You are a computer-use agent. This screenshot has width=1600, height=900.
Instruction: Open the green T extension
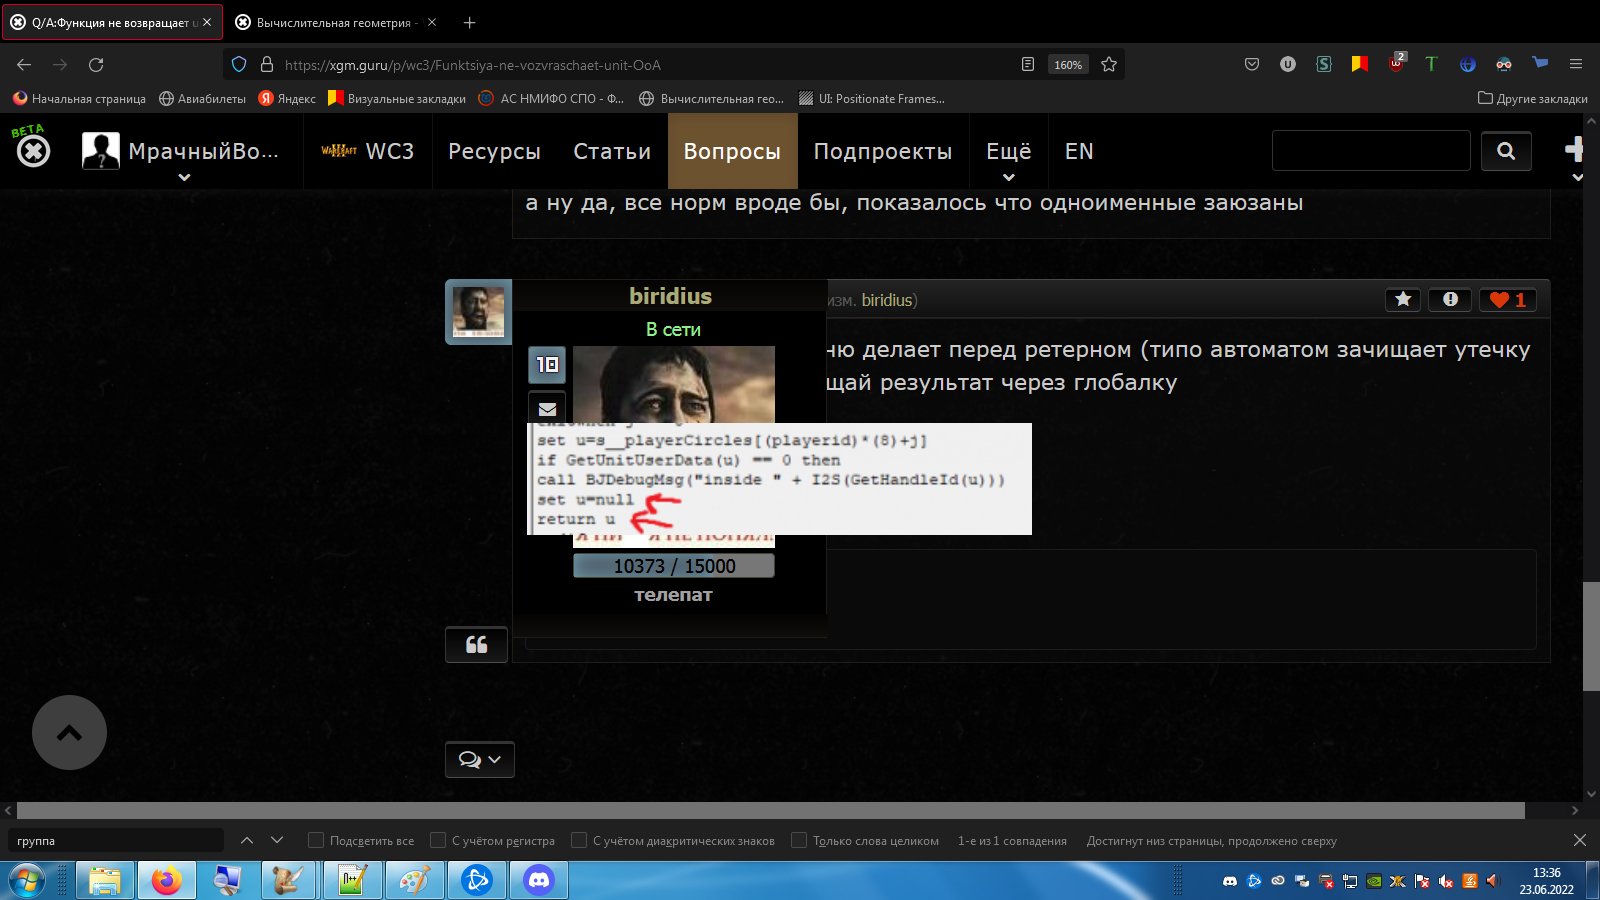1431,65
